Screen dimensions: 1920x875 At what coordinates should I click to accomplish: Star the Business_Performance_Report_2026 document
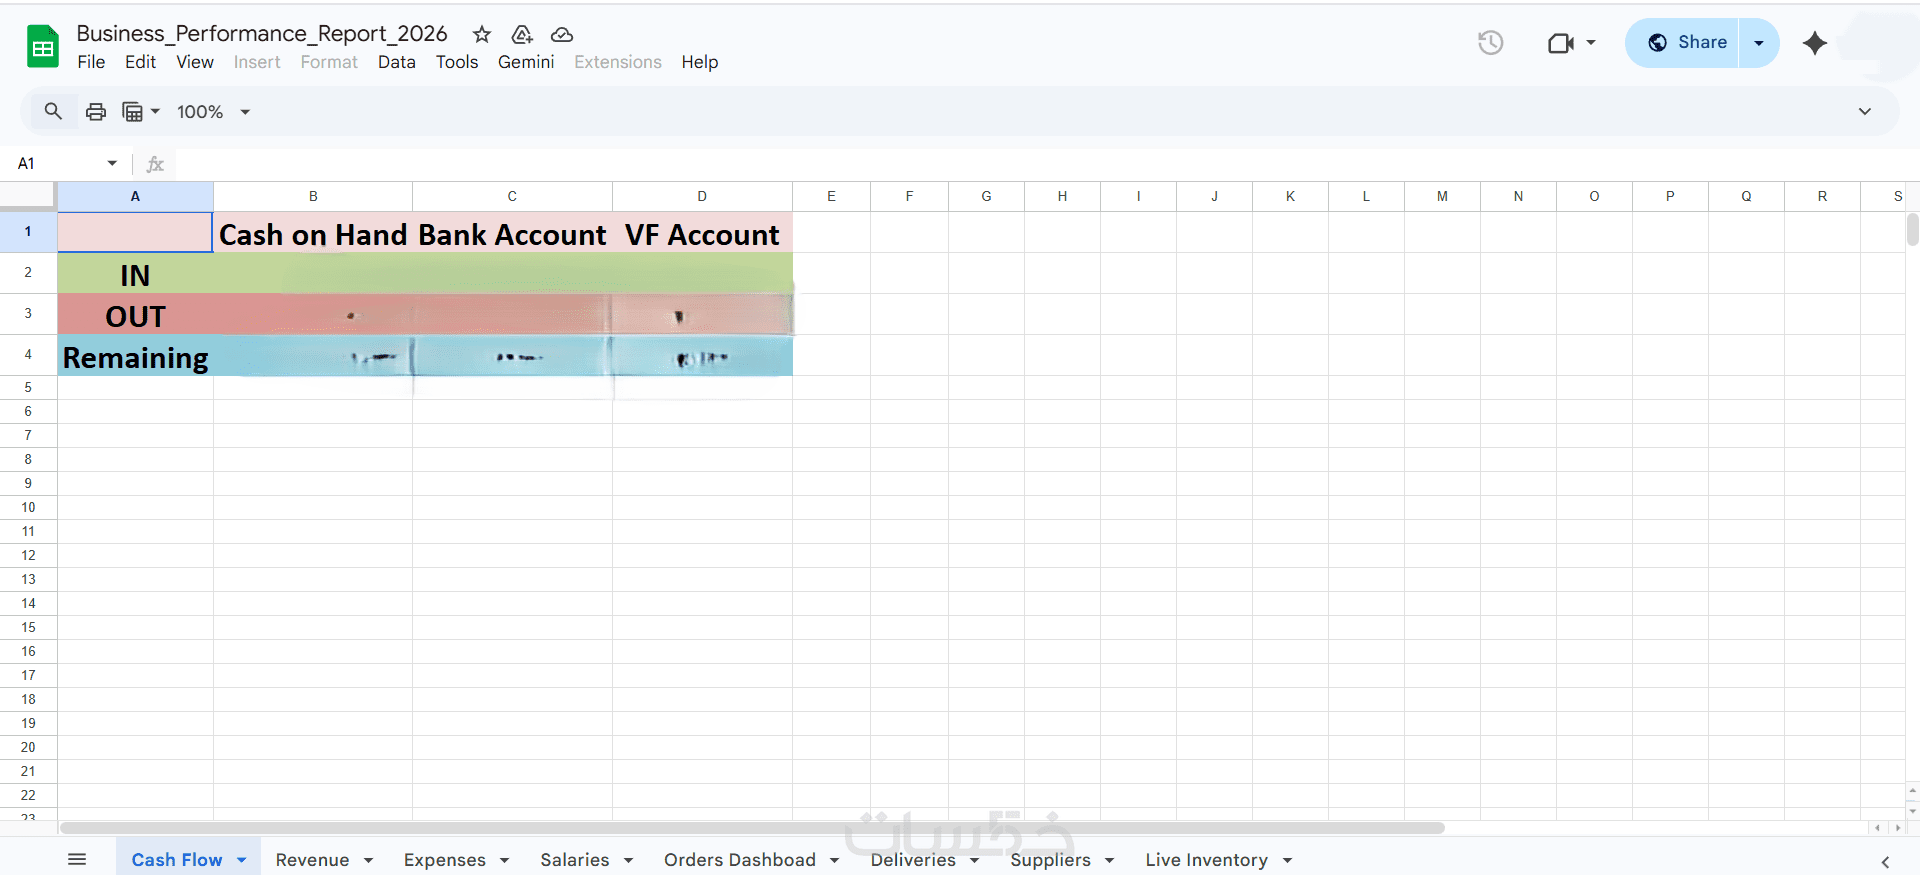[482, 34]
